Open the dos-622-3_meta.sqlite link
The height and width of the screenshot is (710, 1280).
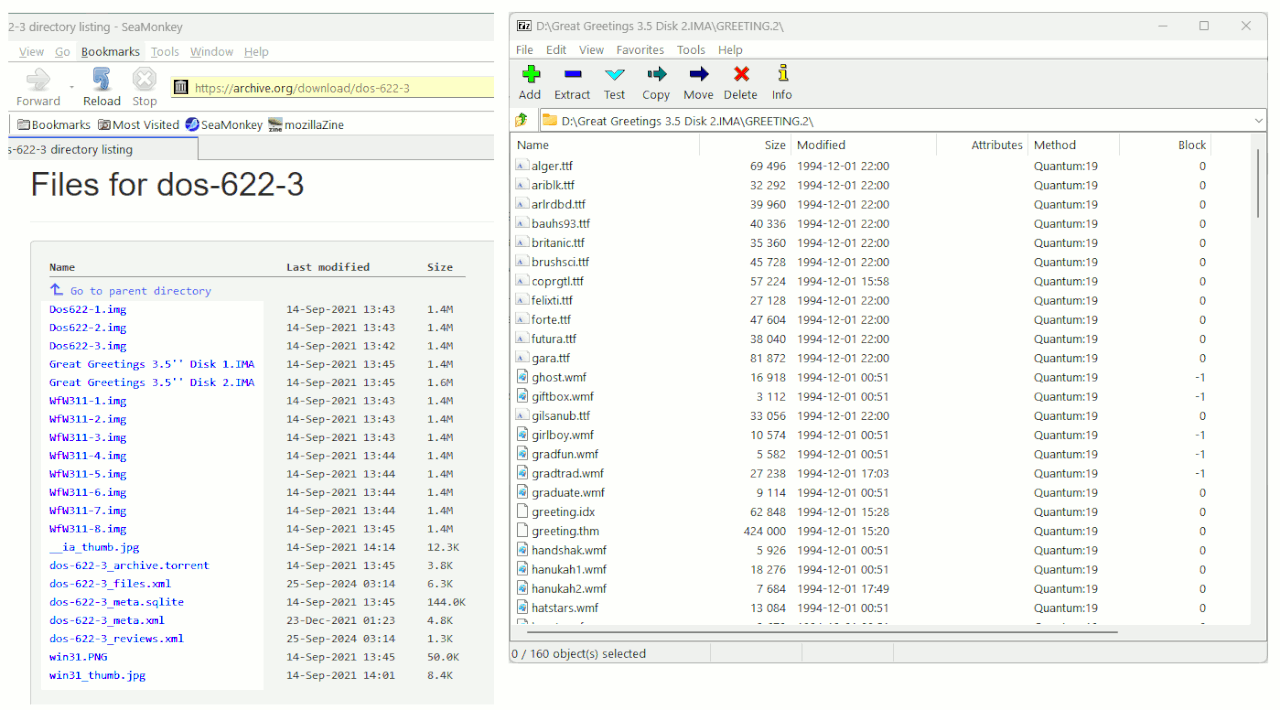tap(117, 602)
